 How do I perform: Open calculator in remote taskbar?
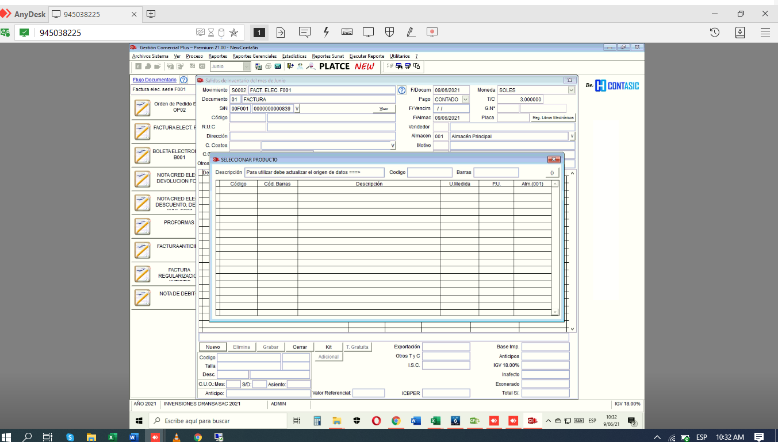pyautogui.click(x=317, y=421)
